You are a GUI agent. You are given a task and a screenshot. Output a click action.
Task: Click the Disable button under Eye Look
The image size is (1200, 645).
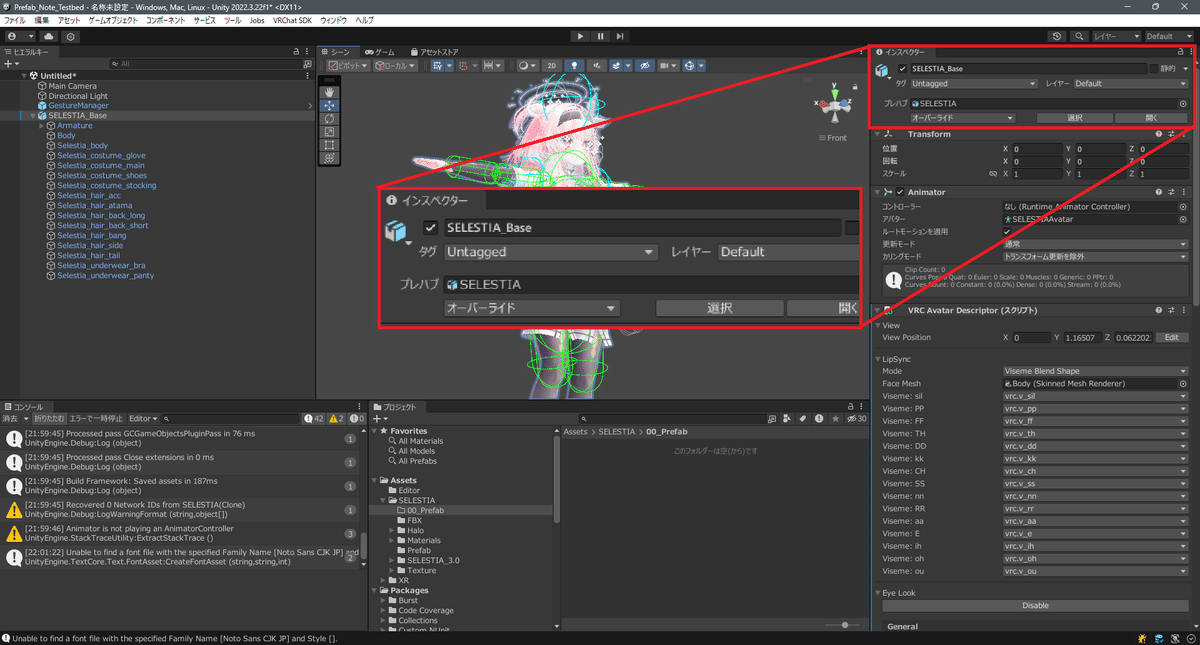click(x=1035, y=605)
